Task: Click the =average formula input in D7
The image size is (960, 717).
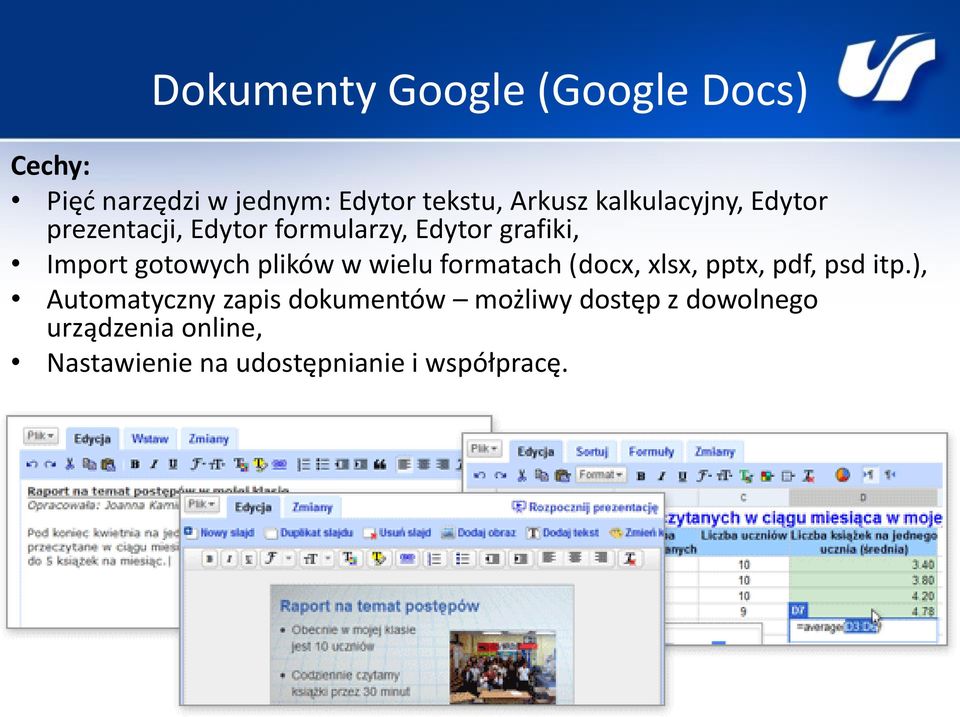Action: [863, 630]
